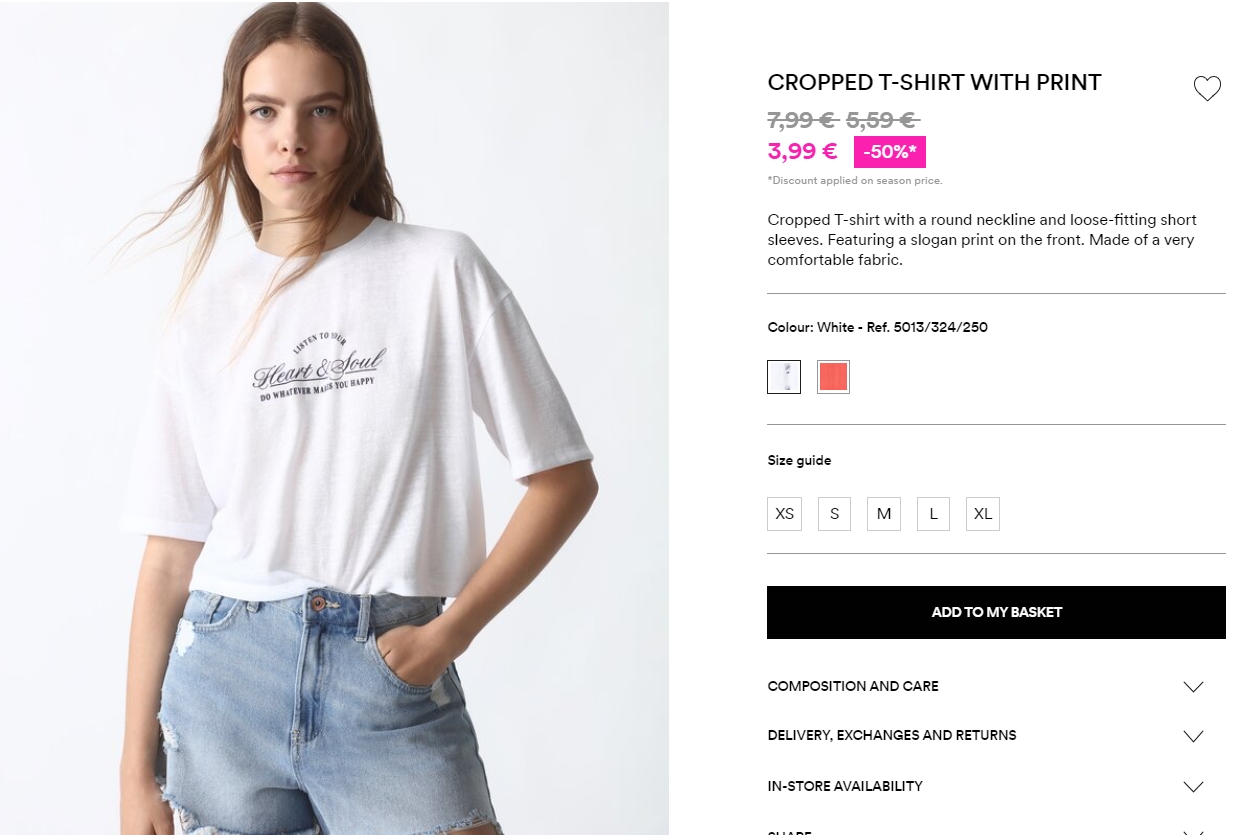Choose size M
Screen dimensions: 1252x835
point(884,514)
